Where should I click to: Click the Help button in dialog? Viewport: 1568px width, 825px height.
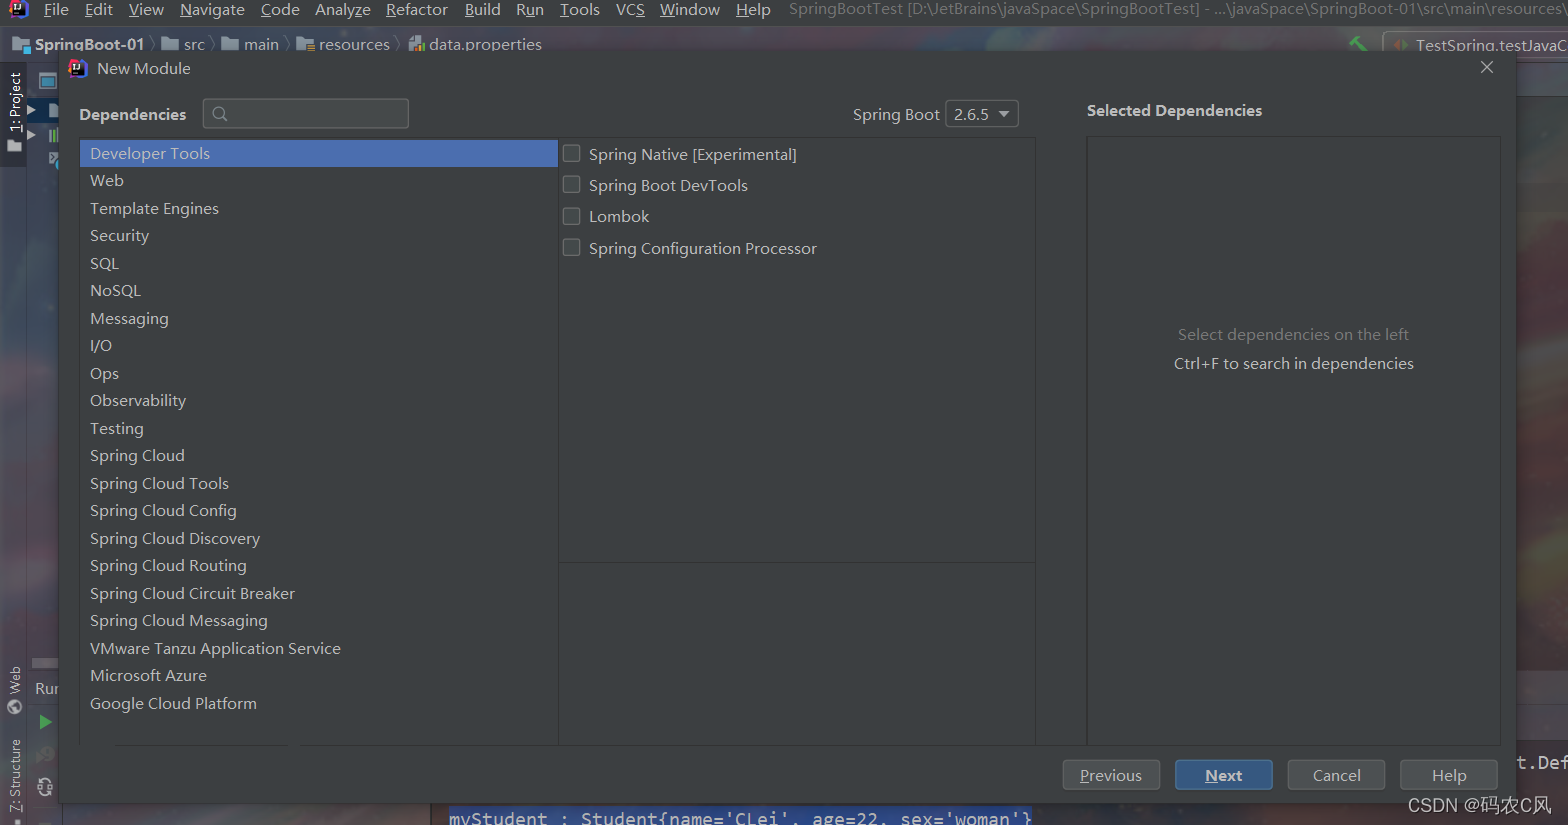point(1449,775)
